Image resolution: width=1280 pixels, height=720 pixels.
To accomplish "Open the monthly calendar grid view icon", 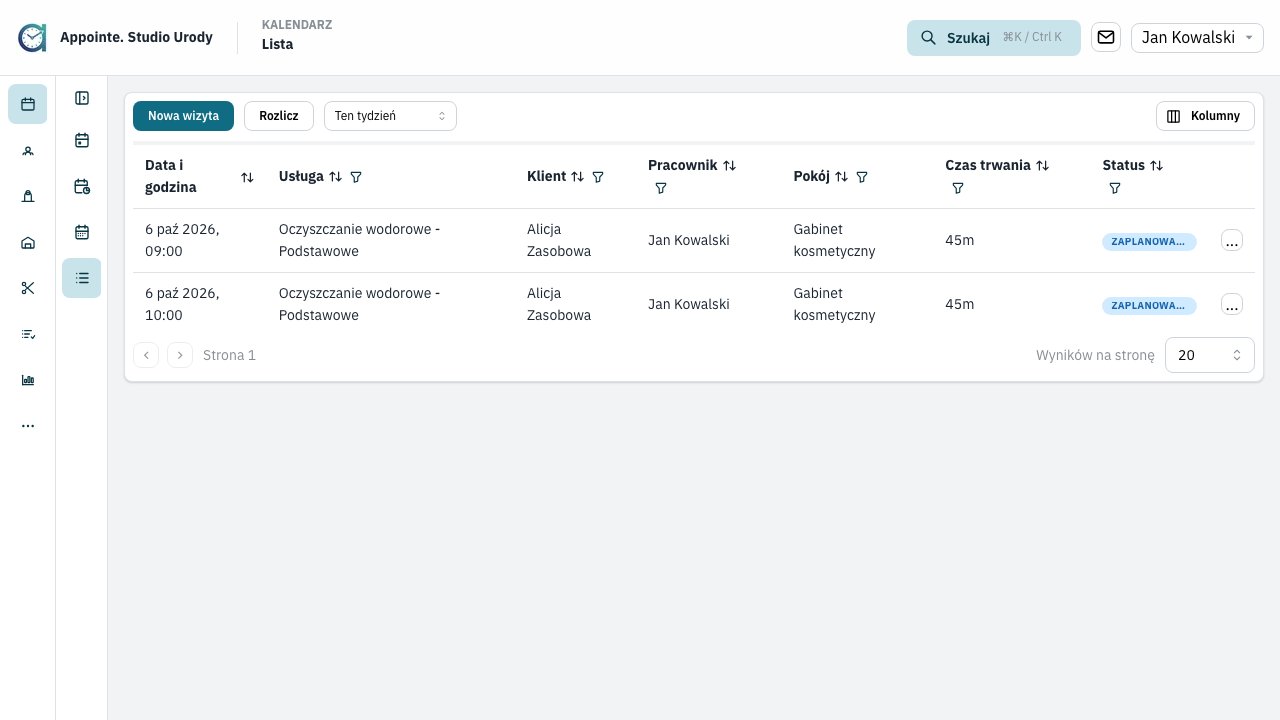I will (x=82, y=232).
